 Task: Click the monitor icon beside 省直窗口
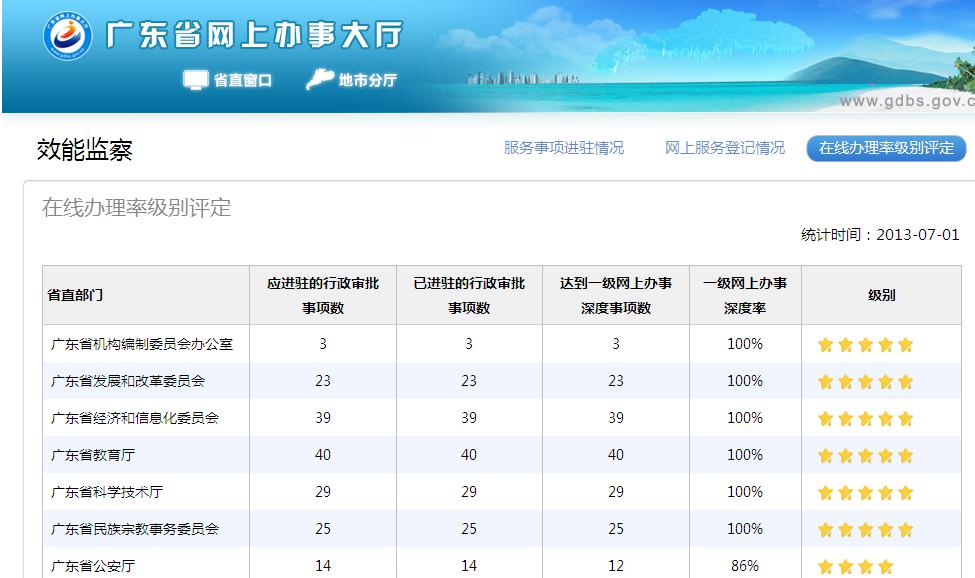click(196, 80)
